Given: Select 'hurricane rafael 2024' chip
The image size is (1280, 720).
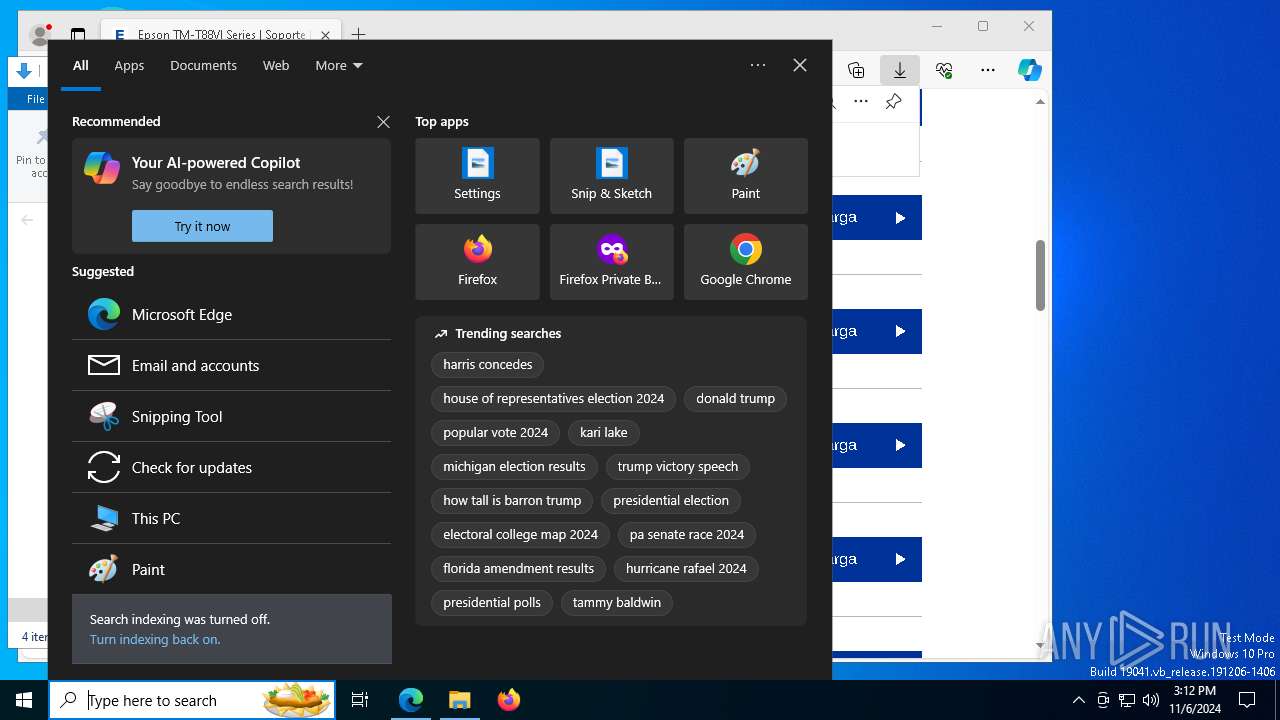Looking at the screenshot, I should (686, 568).
